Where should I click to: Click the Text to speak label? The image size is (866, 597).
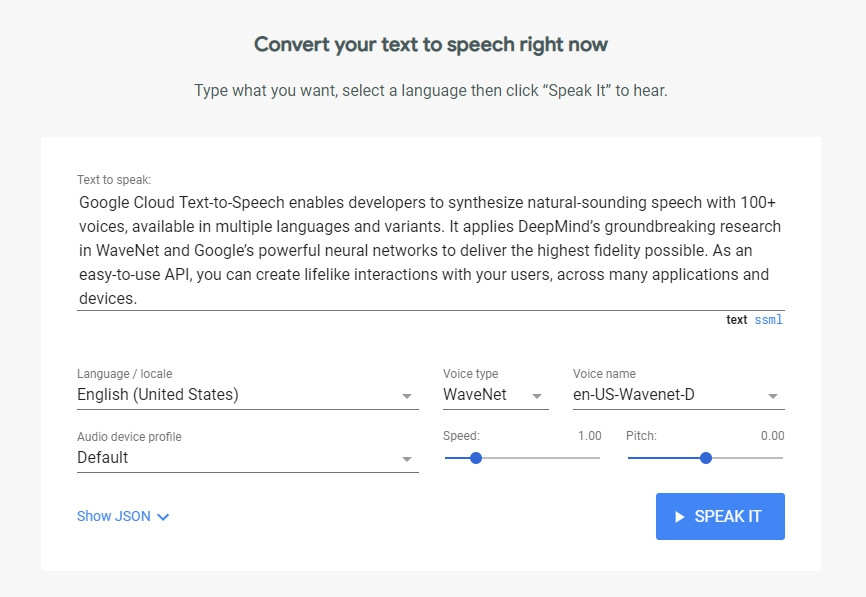tap(114, 180)
